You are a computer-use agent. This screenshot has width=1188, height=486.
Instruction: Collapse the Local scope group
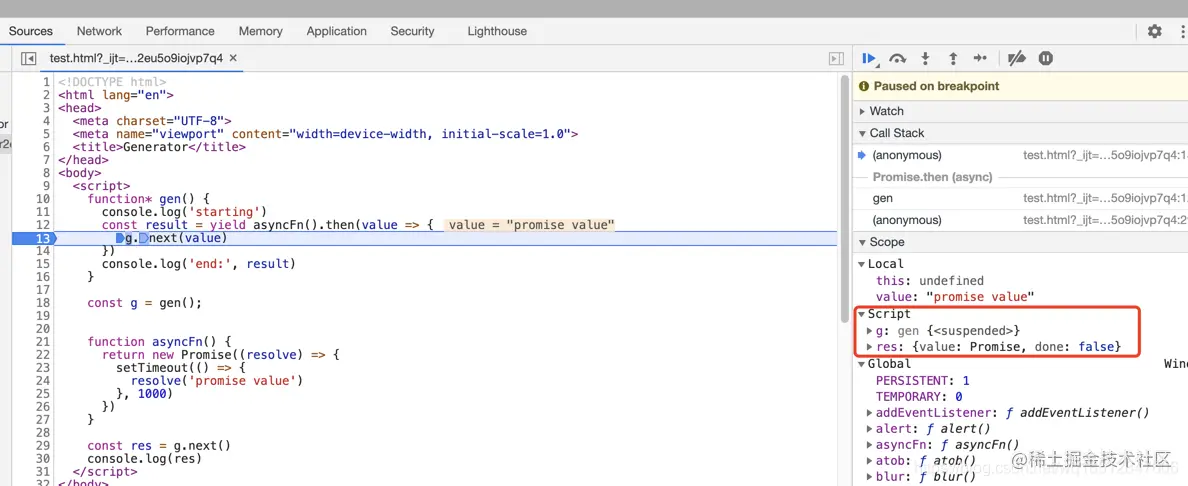click(x=861, y=264)
